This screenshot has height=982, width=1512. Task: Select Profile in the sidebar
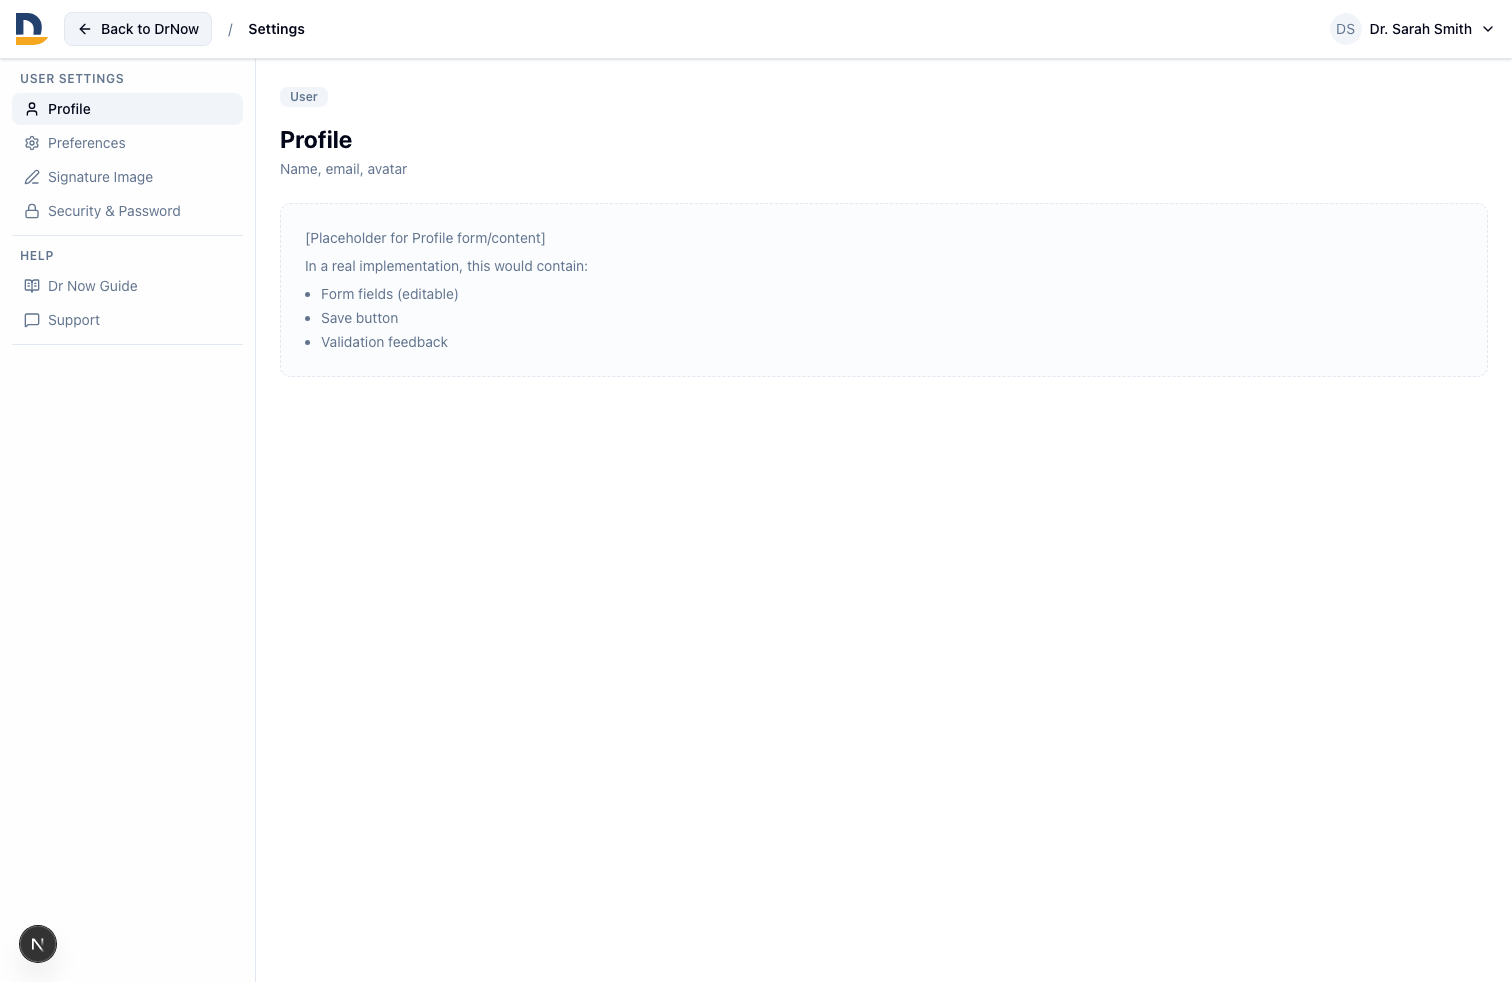click(127, 109)
